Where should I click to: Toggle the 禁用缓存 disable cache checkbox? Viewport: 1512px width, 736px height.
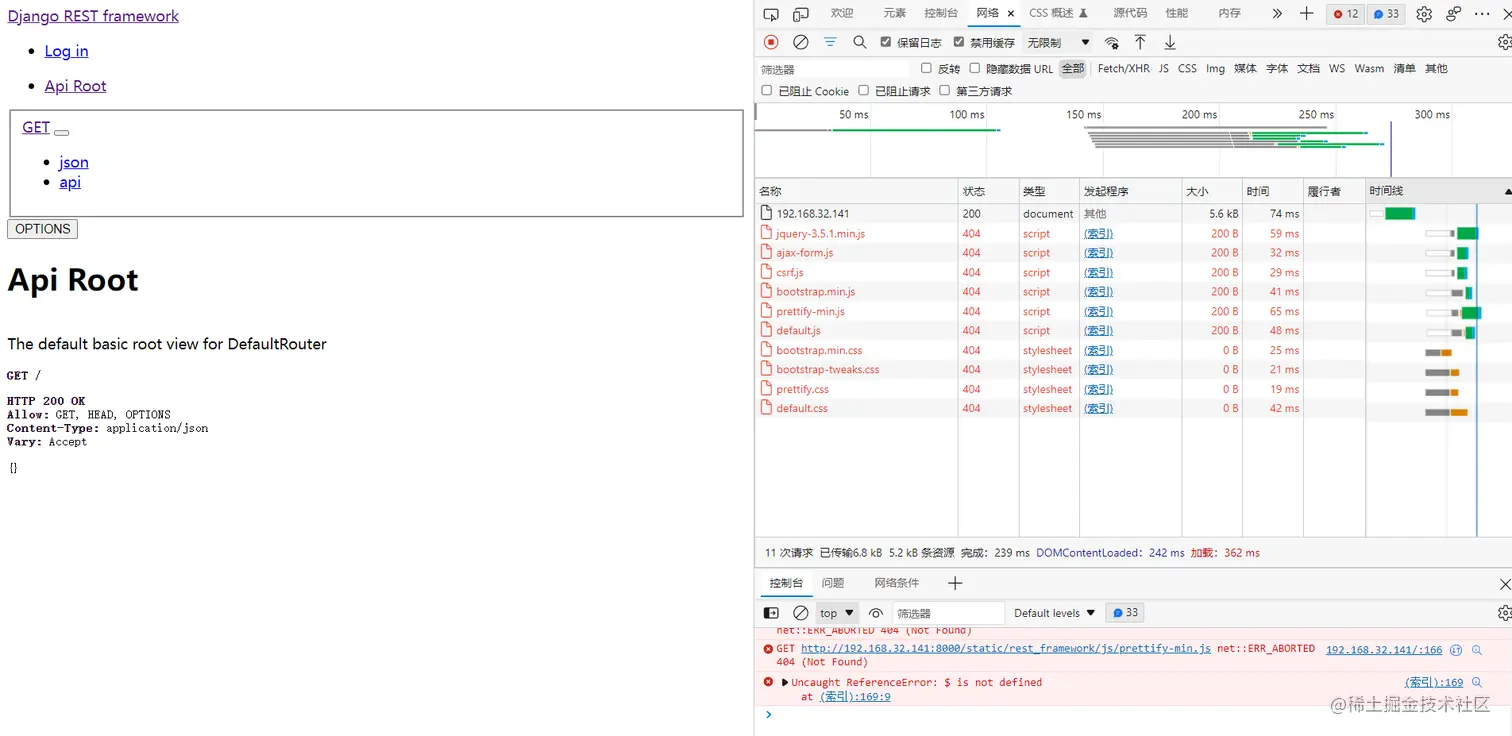[959, 42]
